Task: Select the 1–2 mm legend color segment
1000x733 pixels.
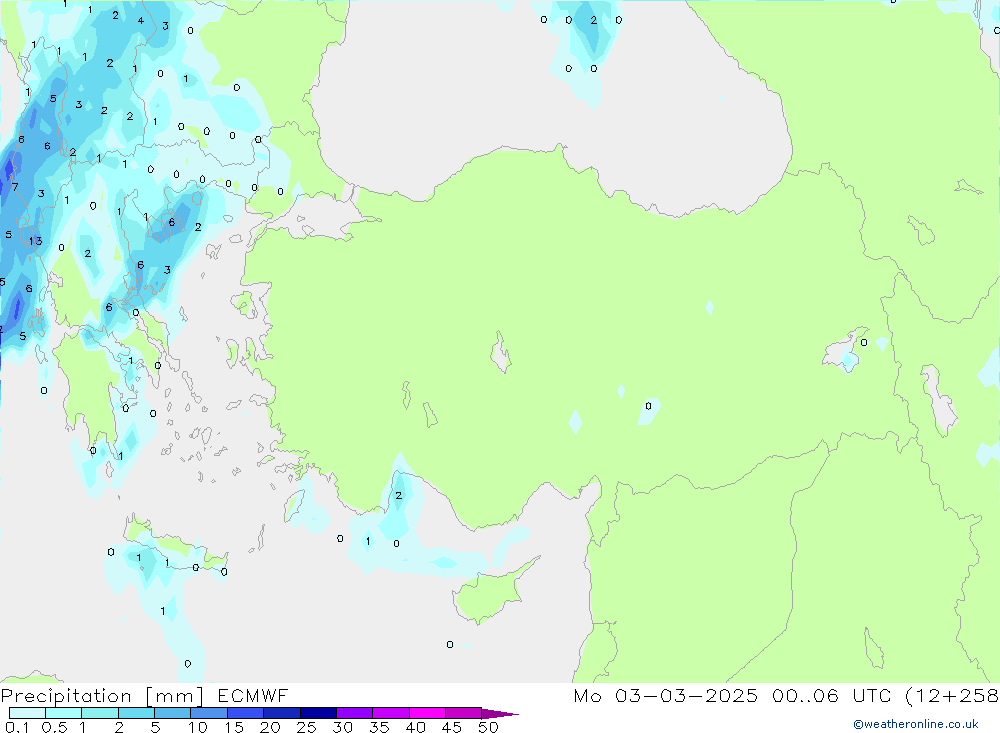Action: 99,713
